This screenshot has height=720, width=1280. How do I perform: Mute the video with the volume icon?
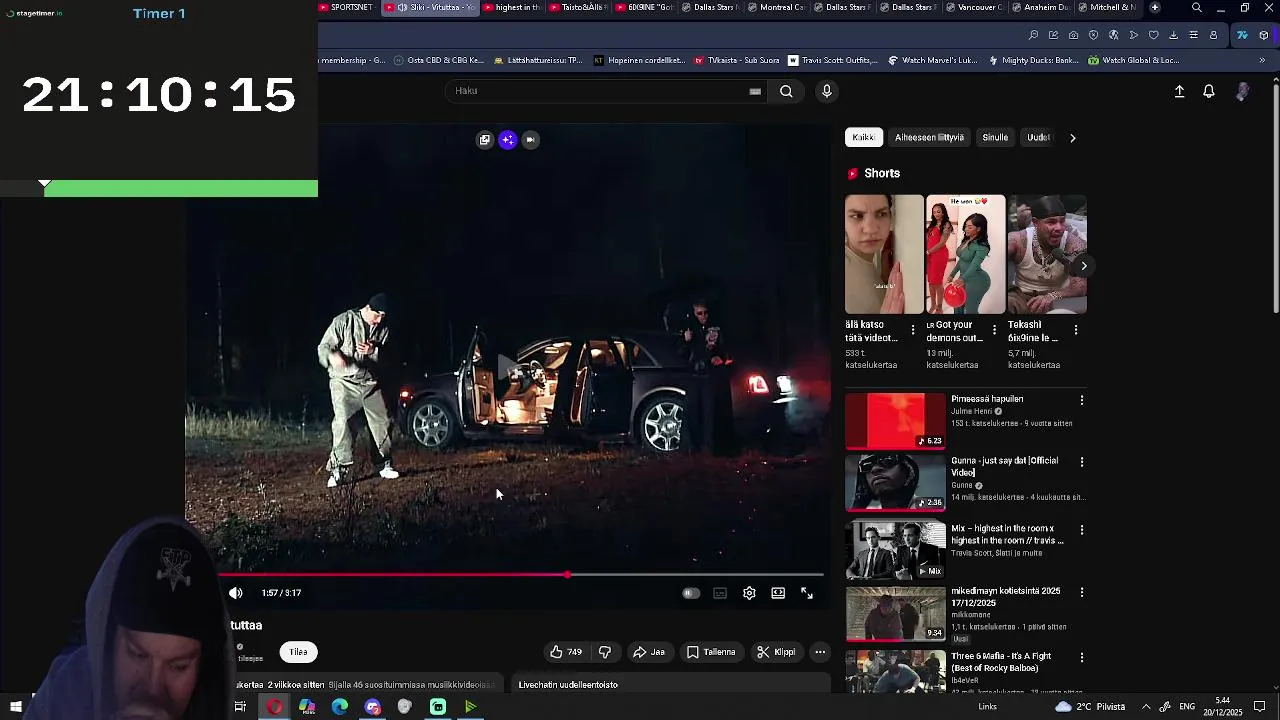tap(236, 593)
